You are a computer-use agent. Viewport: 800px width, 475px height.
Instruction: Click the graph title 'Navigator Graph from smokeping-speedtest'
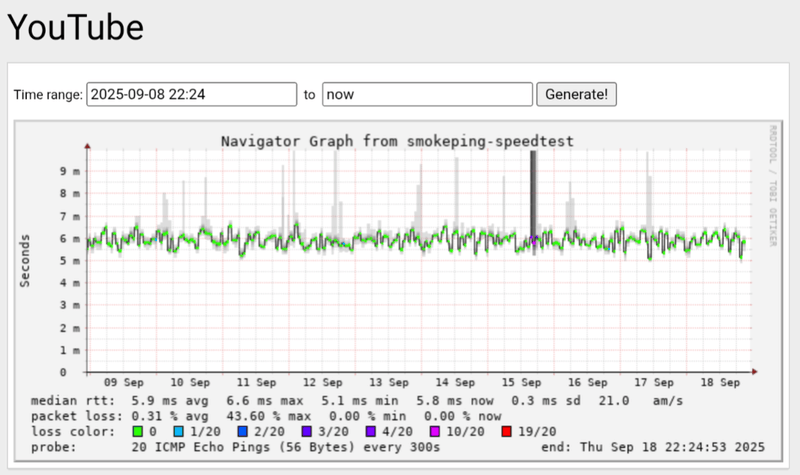(x=397, y=141)
